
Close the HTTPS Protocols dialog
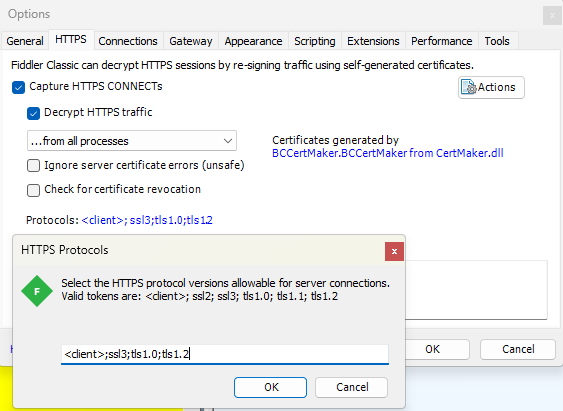394,252
